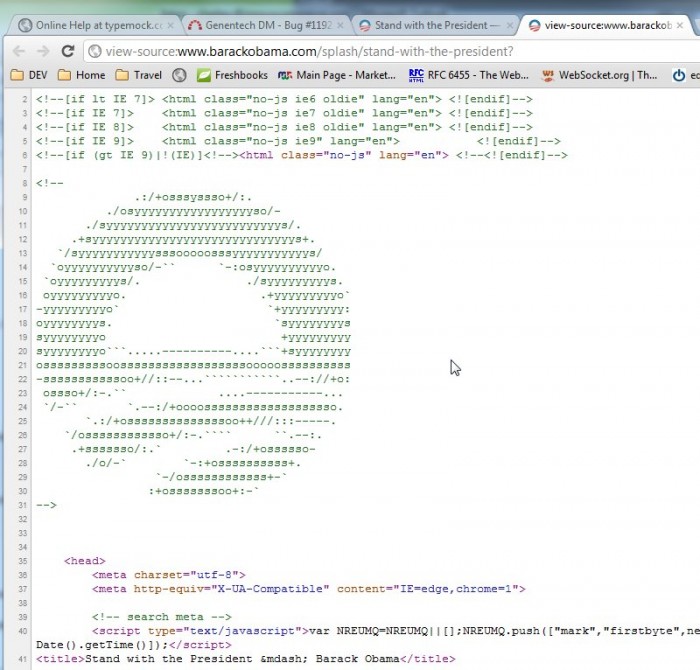Image resolution: width=700 pixels, height=670 pixels.
Task: Close the Stand with the President tab
Action: point(509,26)
